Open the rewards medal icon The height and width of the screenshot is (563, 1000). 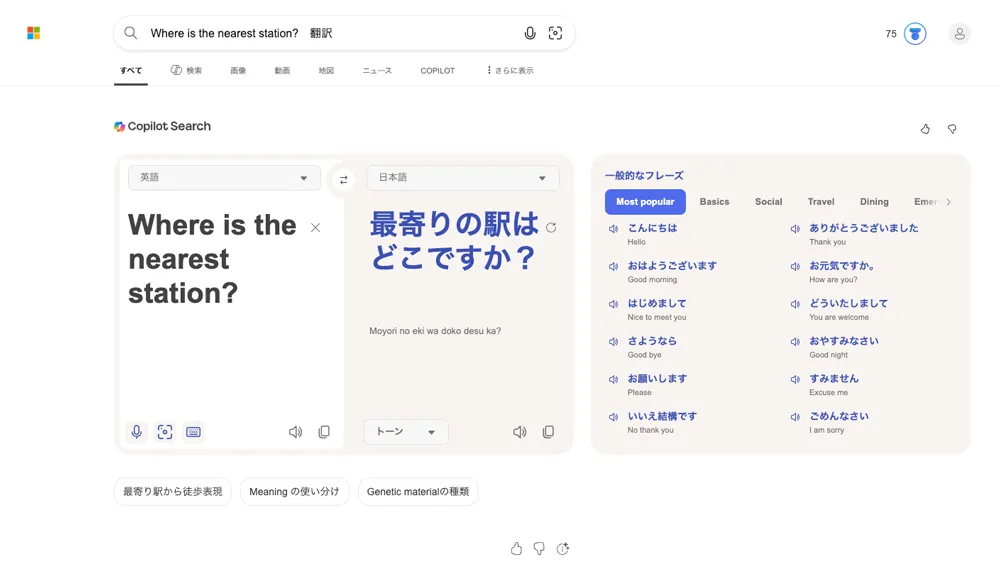point(915,34)
